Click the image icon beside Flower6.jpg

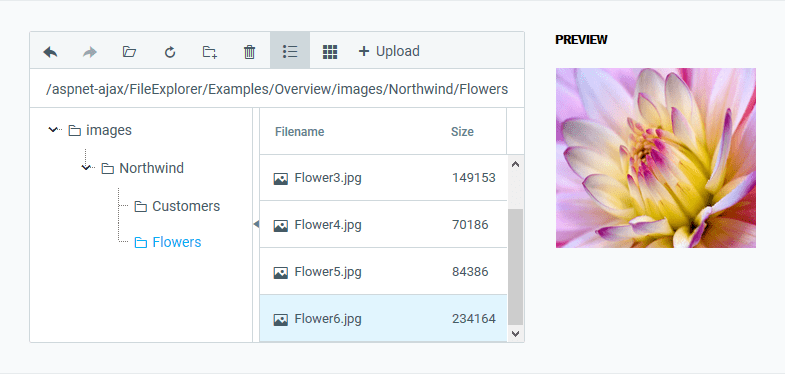[281, 319]
